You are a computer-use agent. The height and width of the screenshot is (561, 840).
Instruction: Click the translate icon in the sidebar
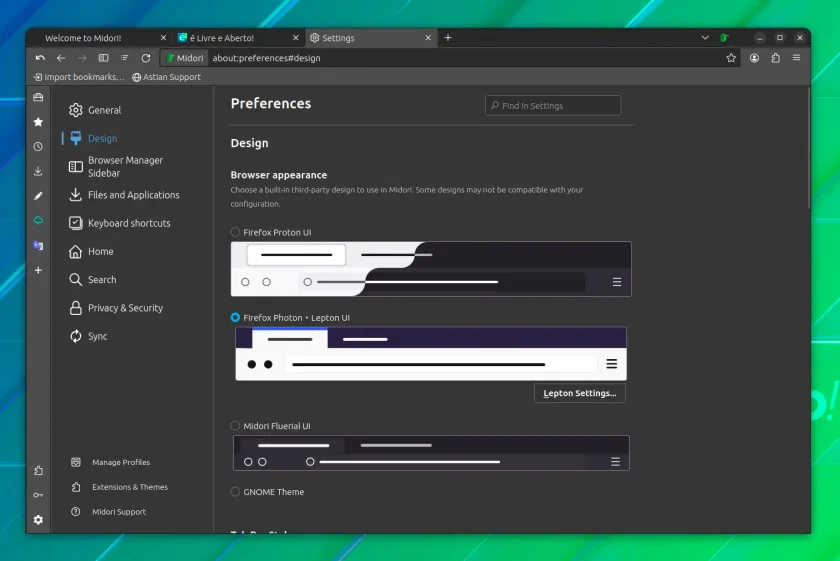coord(38,245)
